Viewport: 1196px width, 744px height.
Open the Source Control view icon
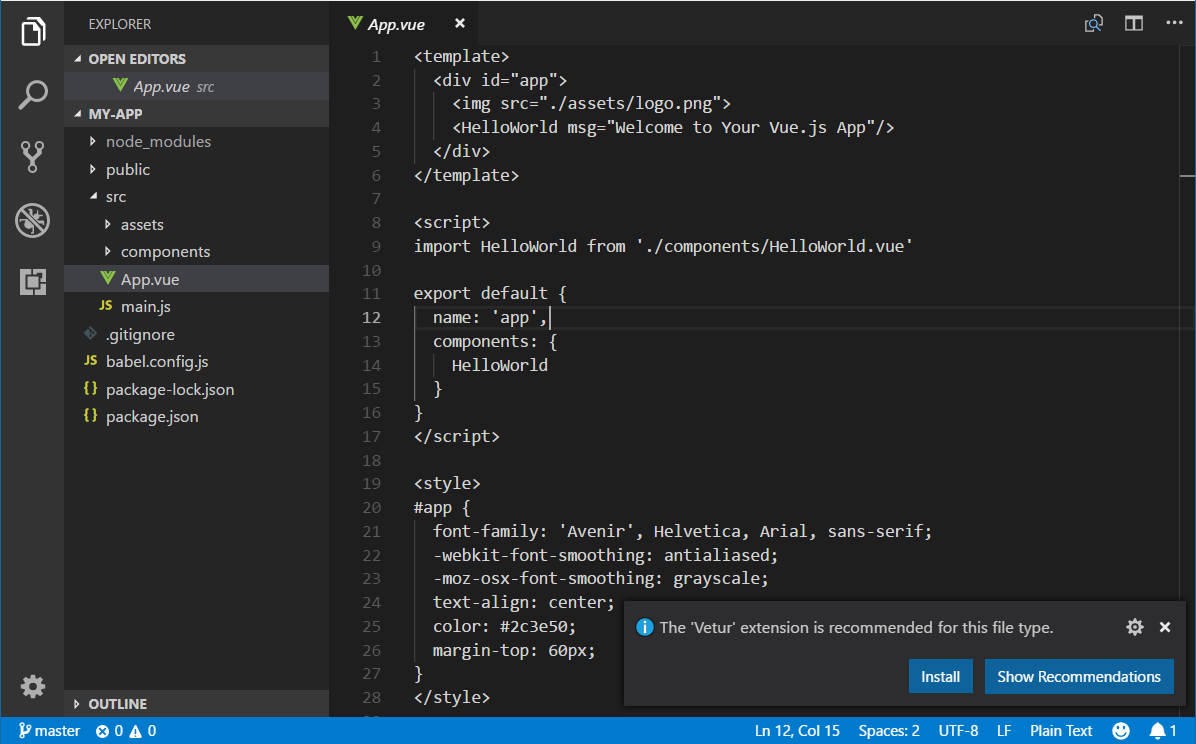pos(33,157)
